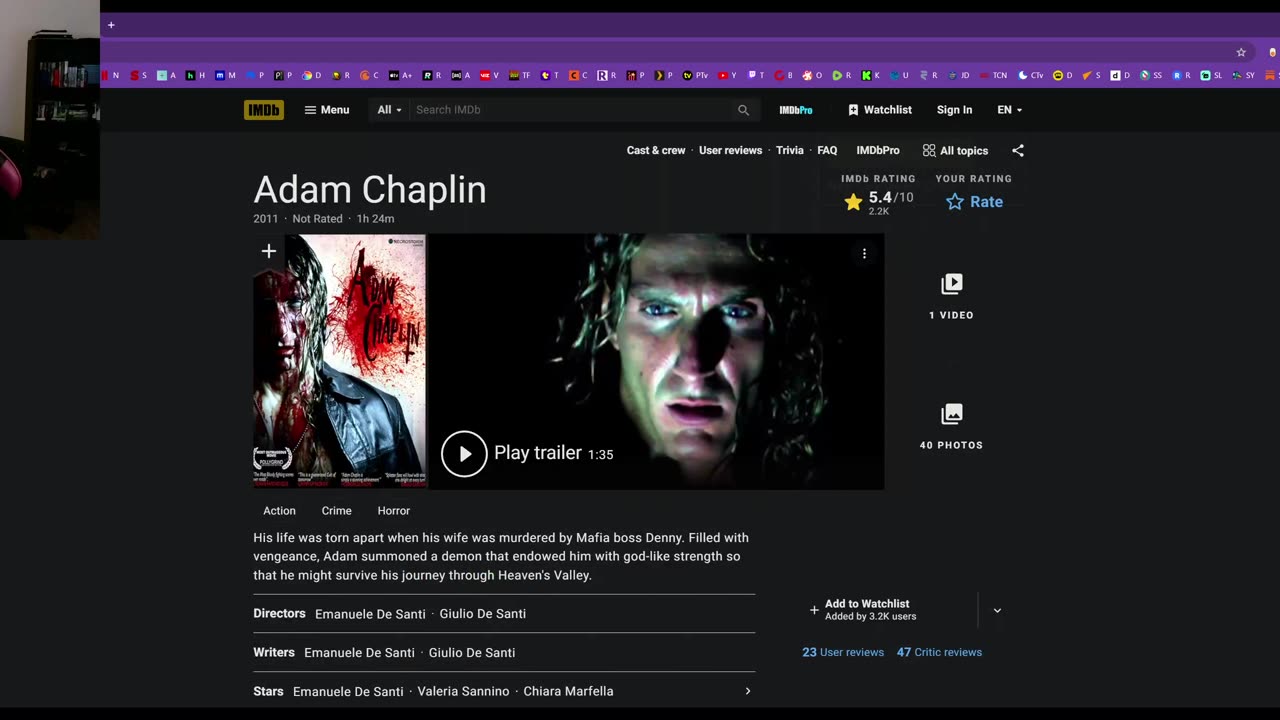Viewport: 1280px width, 720px height.
Task: Open the IMDb home logo
Action: (x=263, y=110)
